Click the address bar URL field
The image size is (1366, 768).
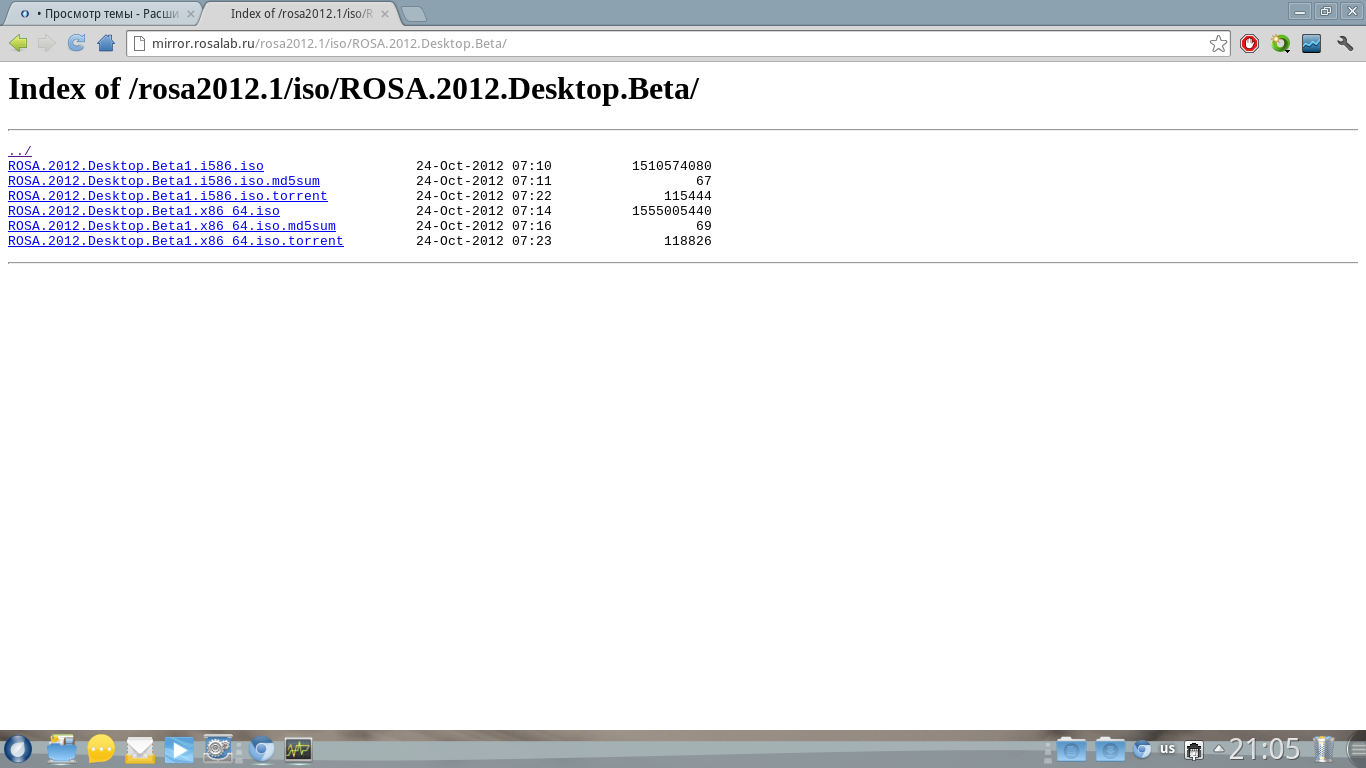(670, 44)
